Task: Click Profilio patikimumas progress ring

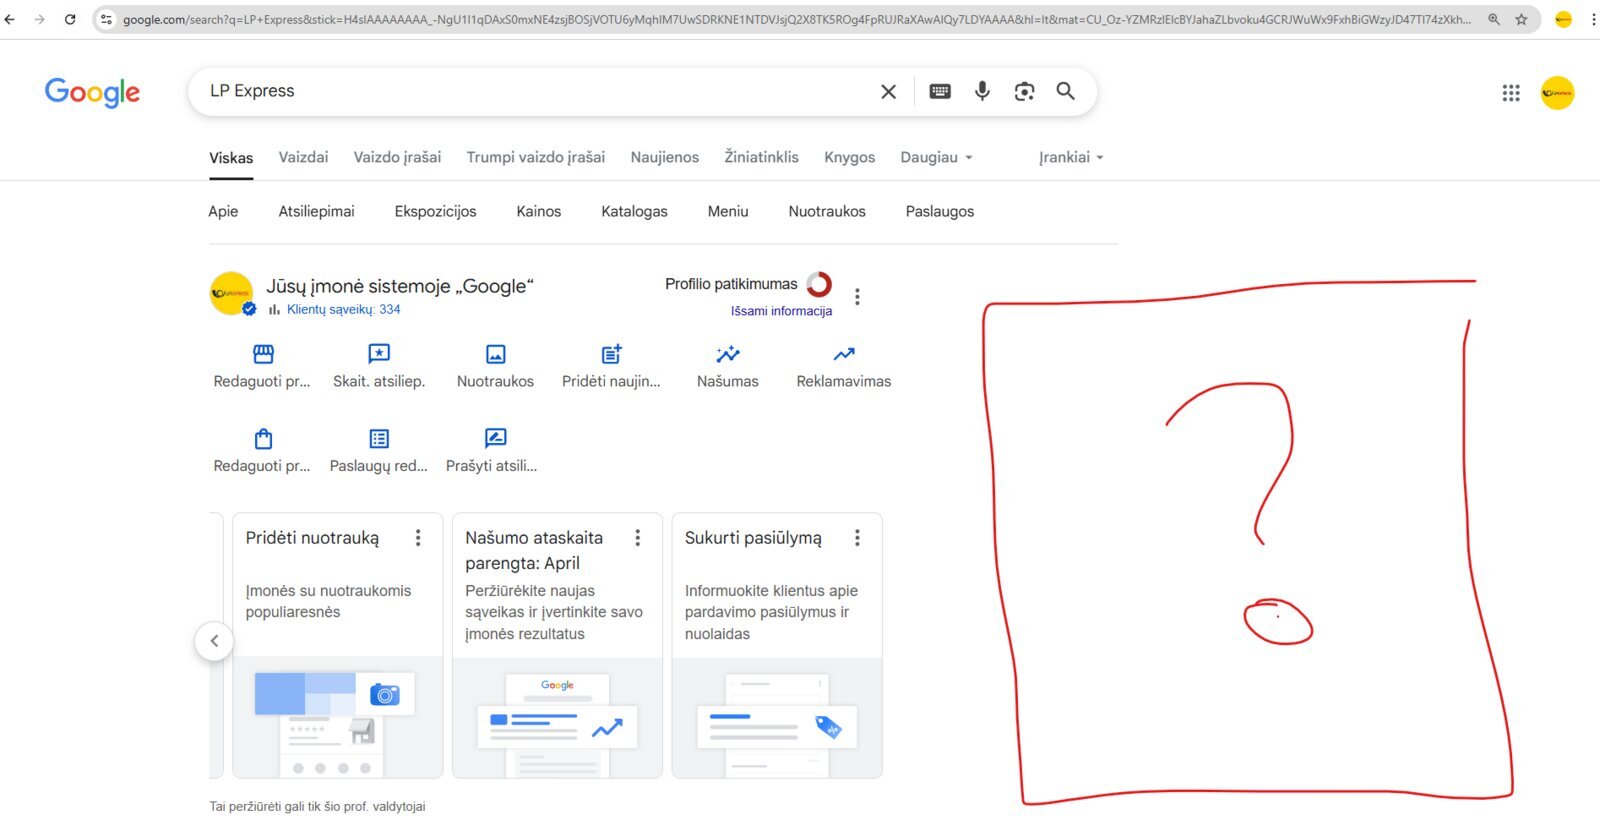Action: pos(819,285)
